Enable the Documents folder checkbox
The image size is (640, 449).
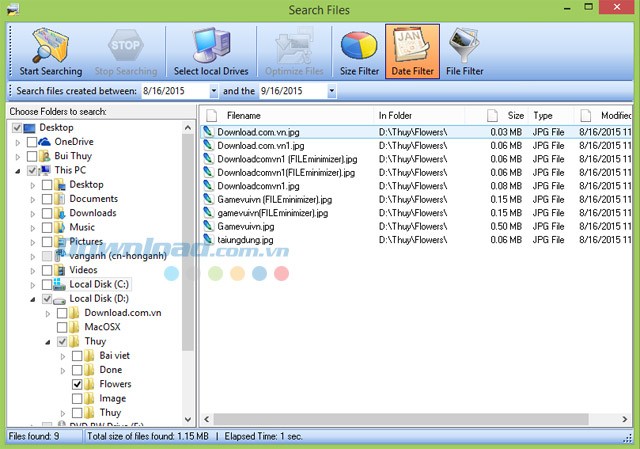(x=47, y=199)
